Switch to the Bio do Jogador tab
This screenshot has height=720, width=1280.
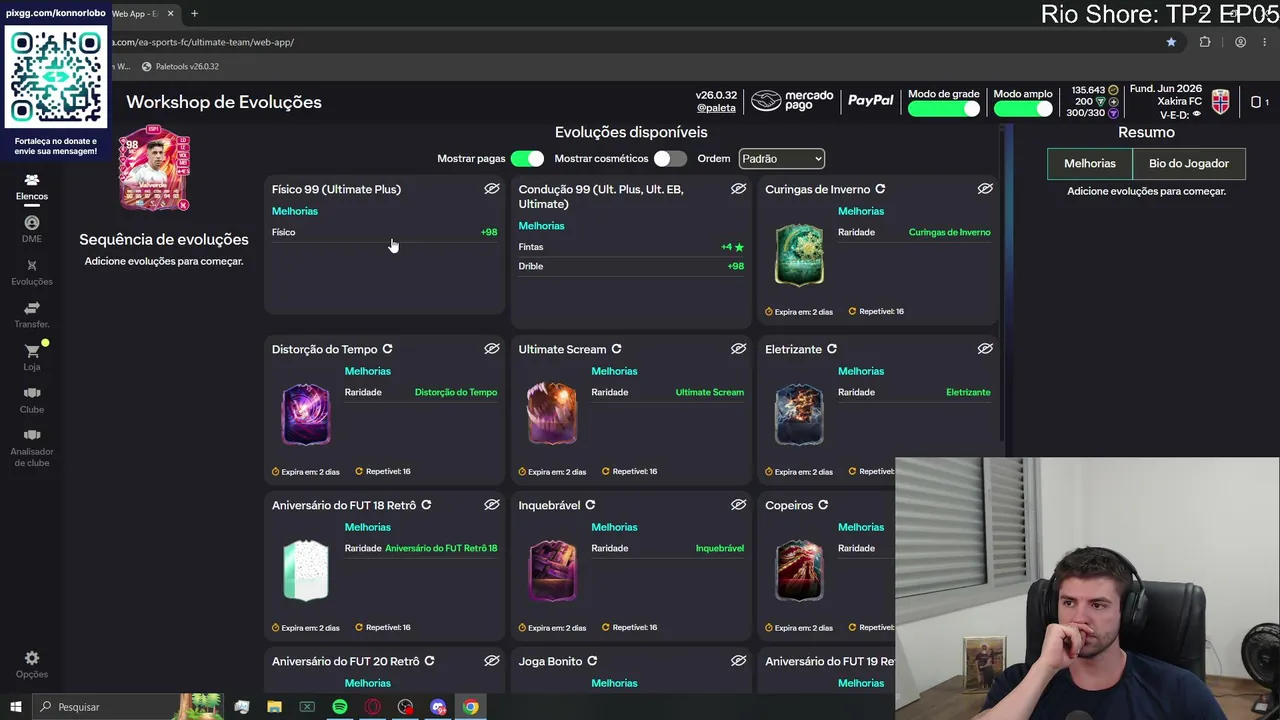[1189, 163]
